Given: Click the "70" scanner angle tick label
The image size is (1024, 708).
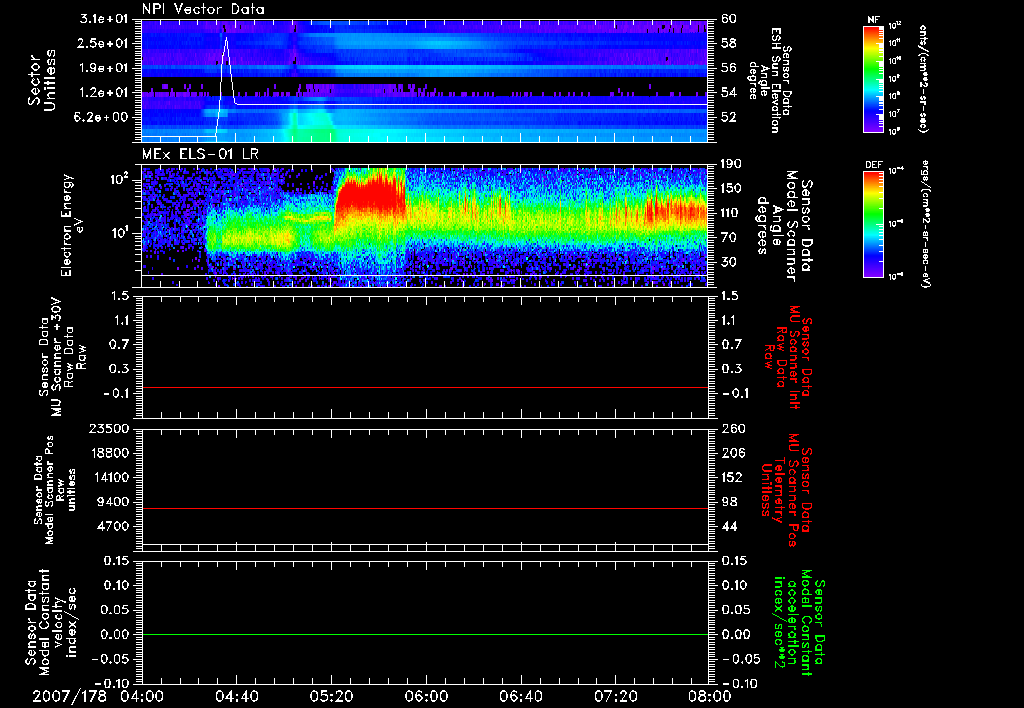Looking at the screenshot, I should point(729,238).
